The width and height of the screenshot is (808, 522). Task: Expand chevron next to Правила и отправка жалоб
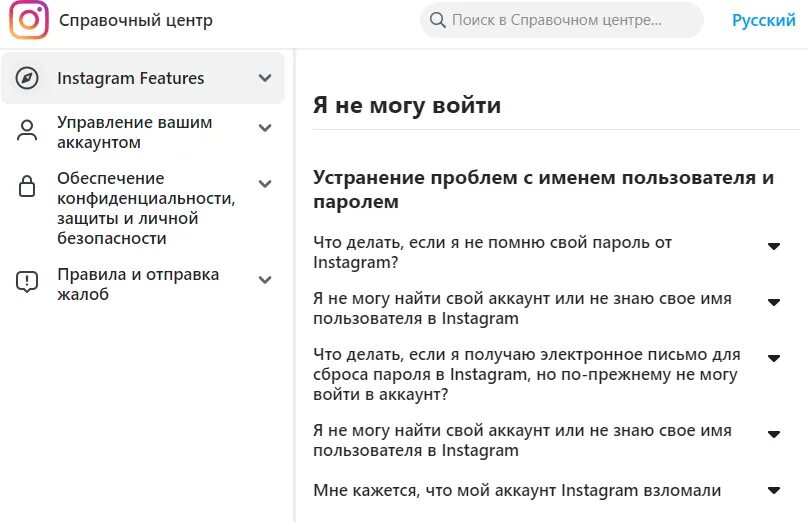(265, 280)
